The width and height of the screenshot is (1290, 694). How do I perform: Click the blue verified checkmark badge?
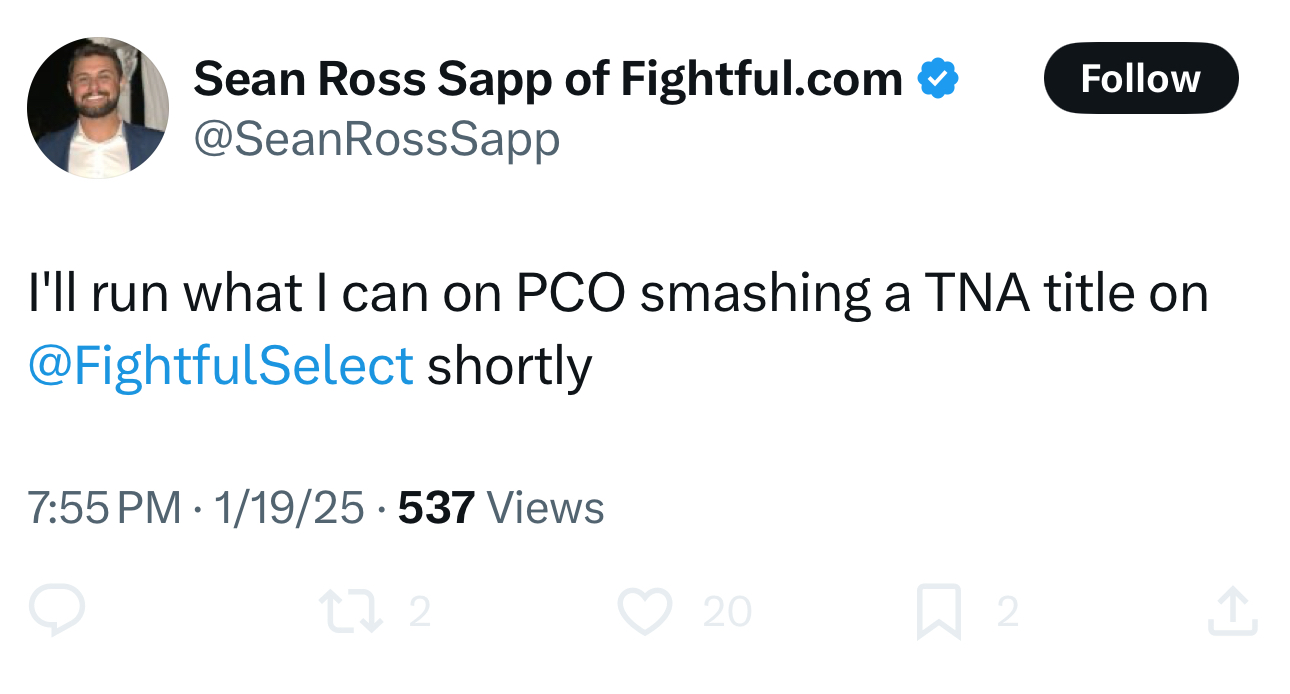(x=938, y=79)
